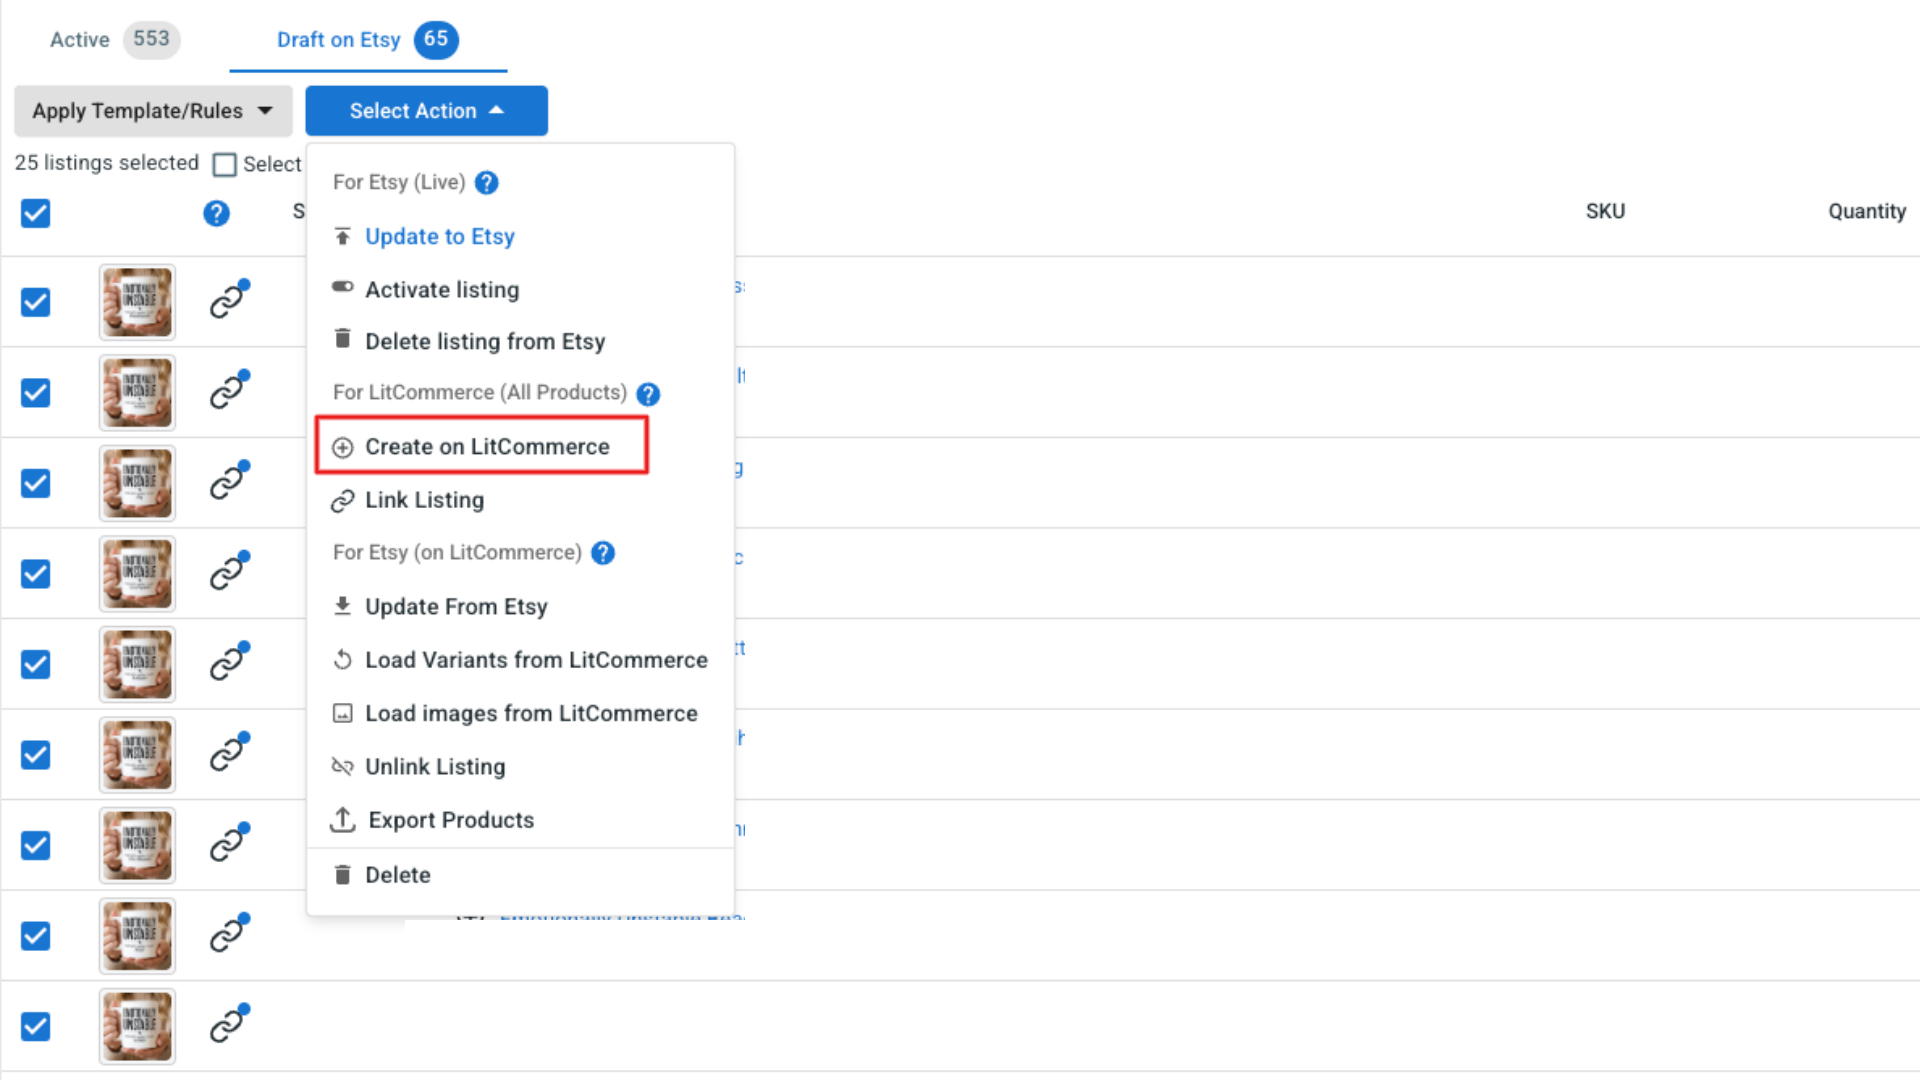Click the link icon in the seventh listing row
The image size is (1920, 1080).
click(x=229, y=843)
